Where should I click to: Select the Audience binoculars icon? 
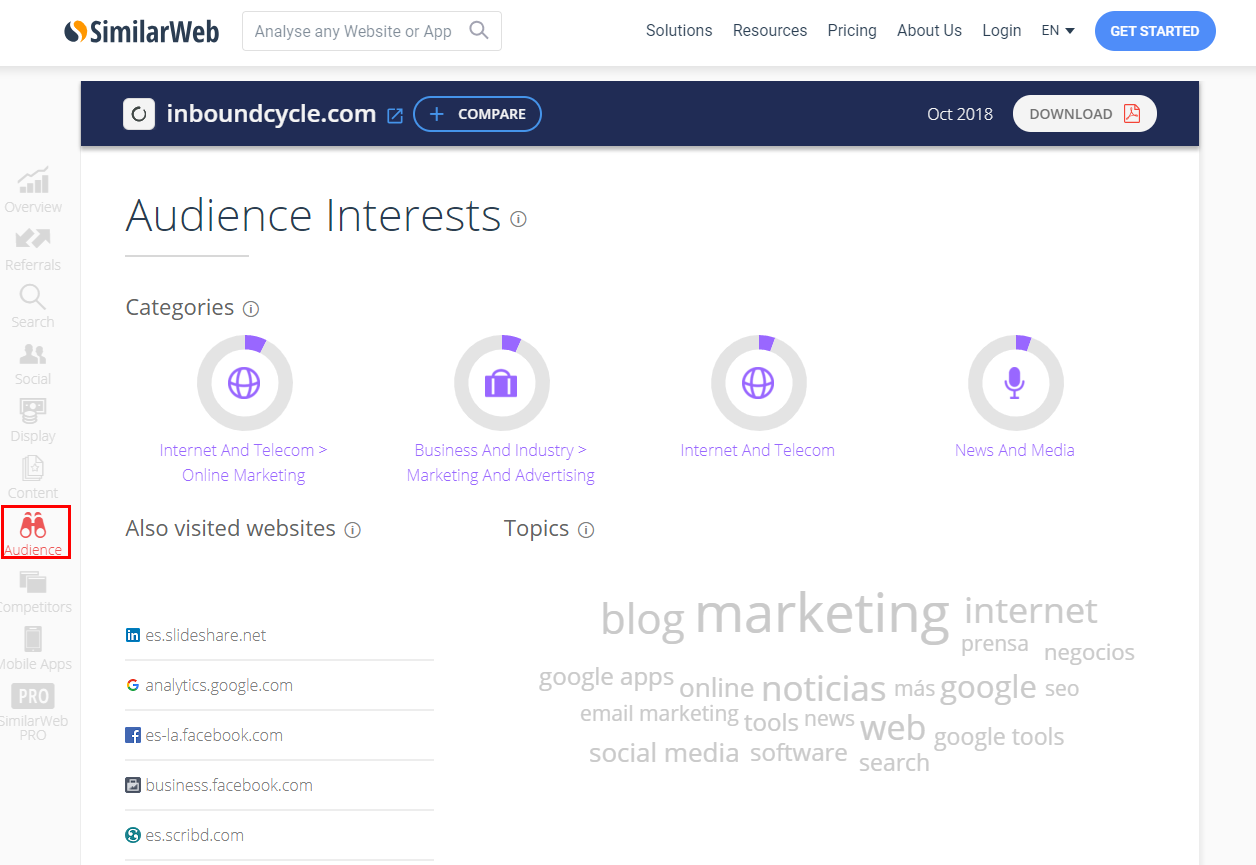coord(33,525)
